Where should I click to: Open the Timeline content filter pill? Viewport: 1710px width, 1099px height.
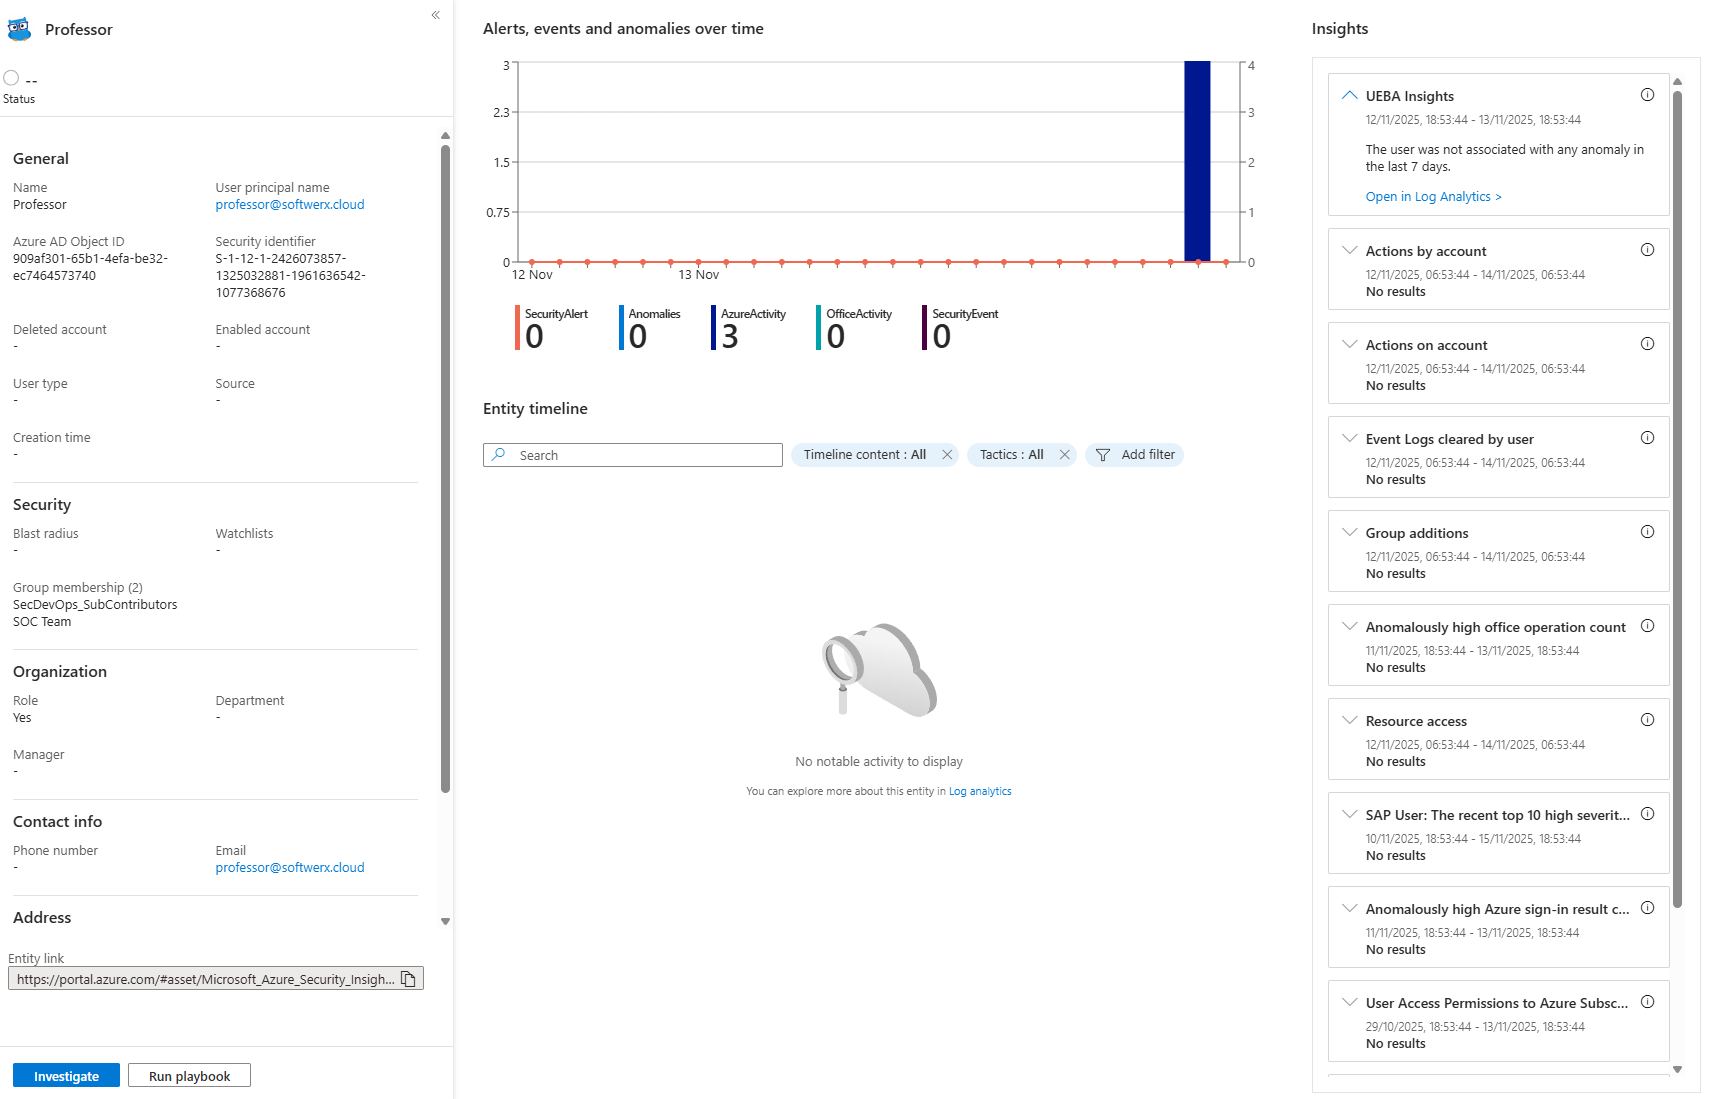[864, 455]
